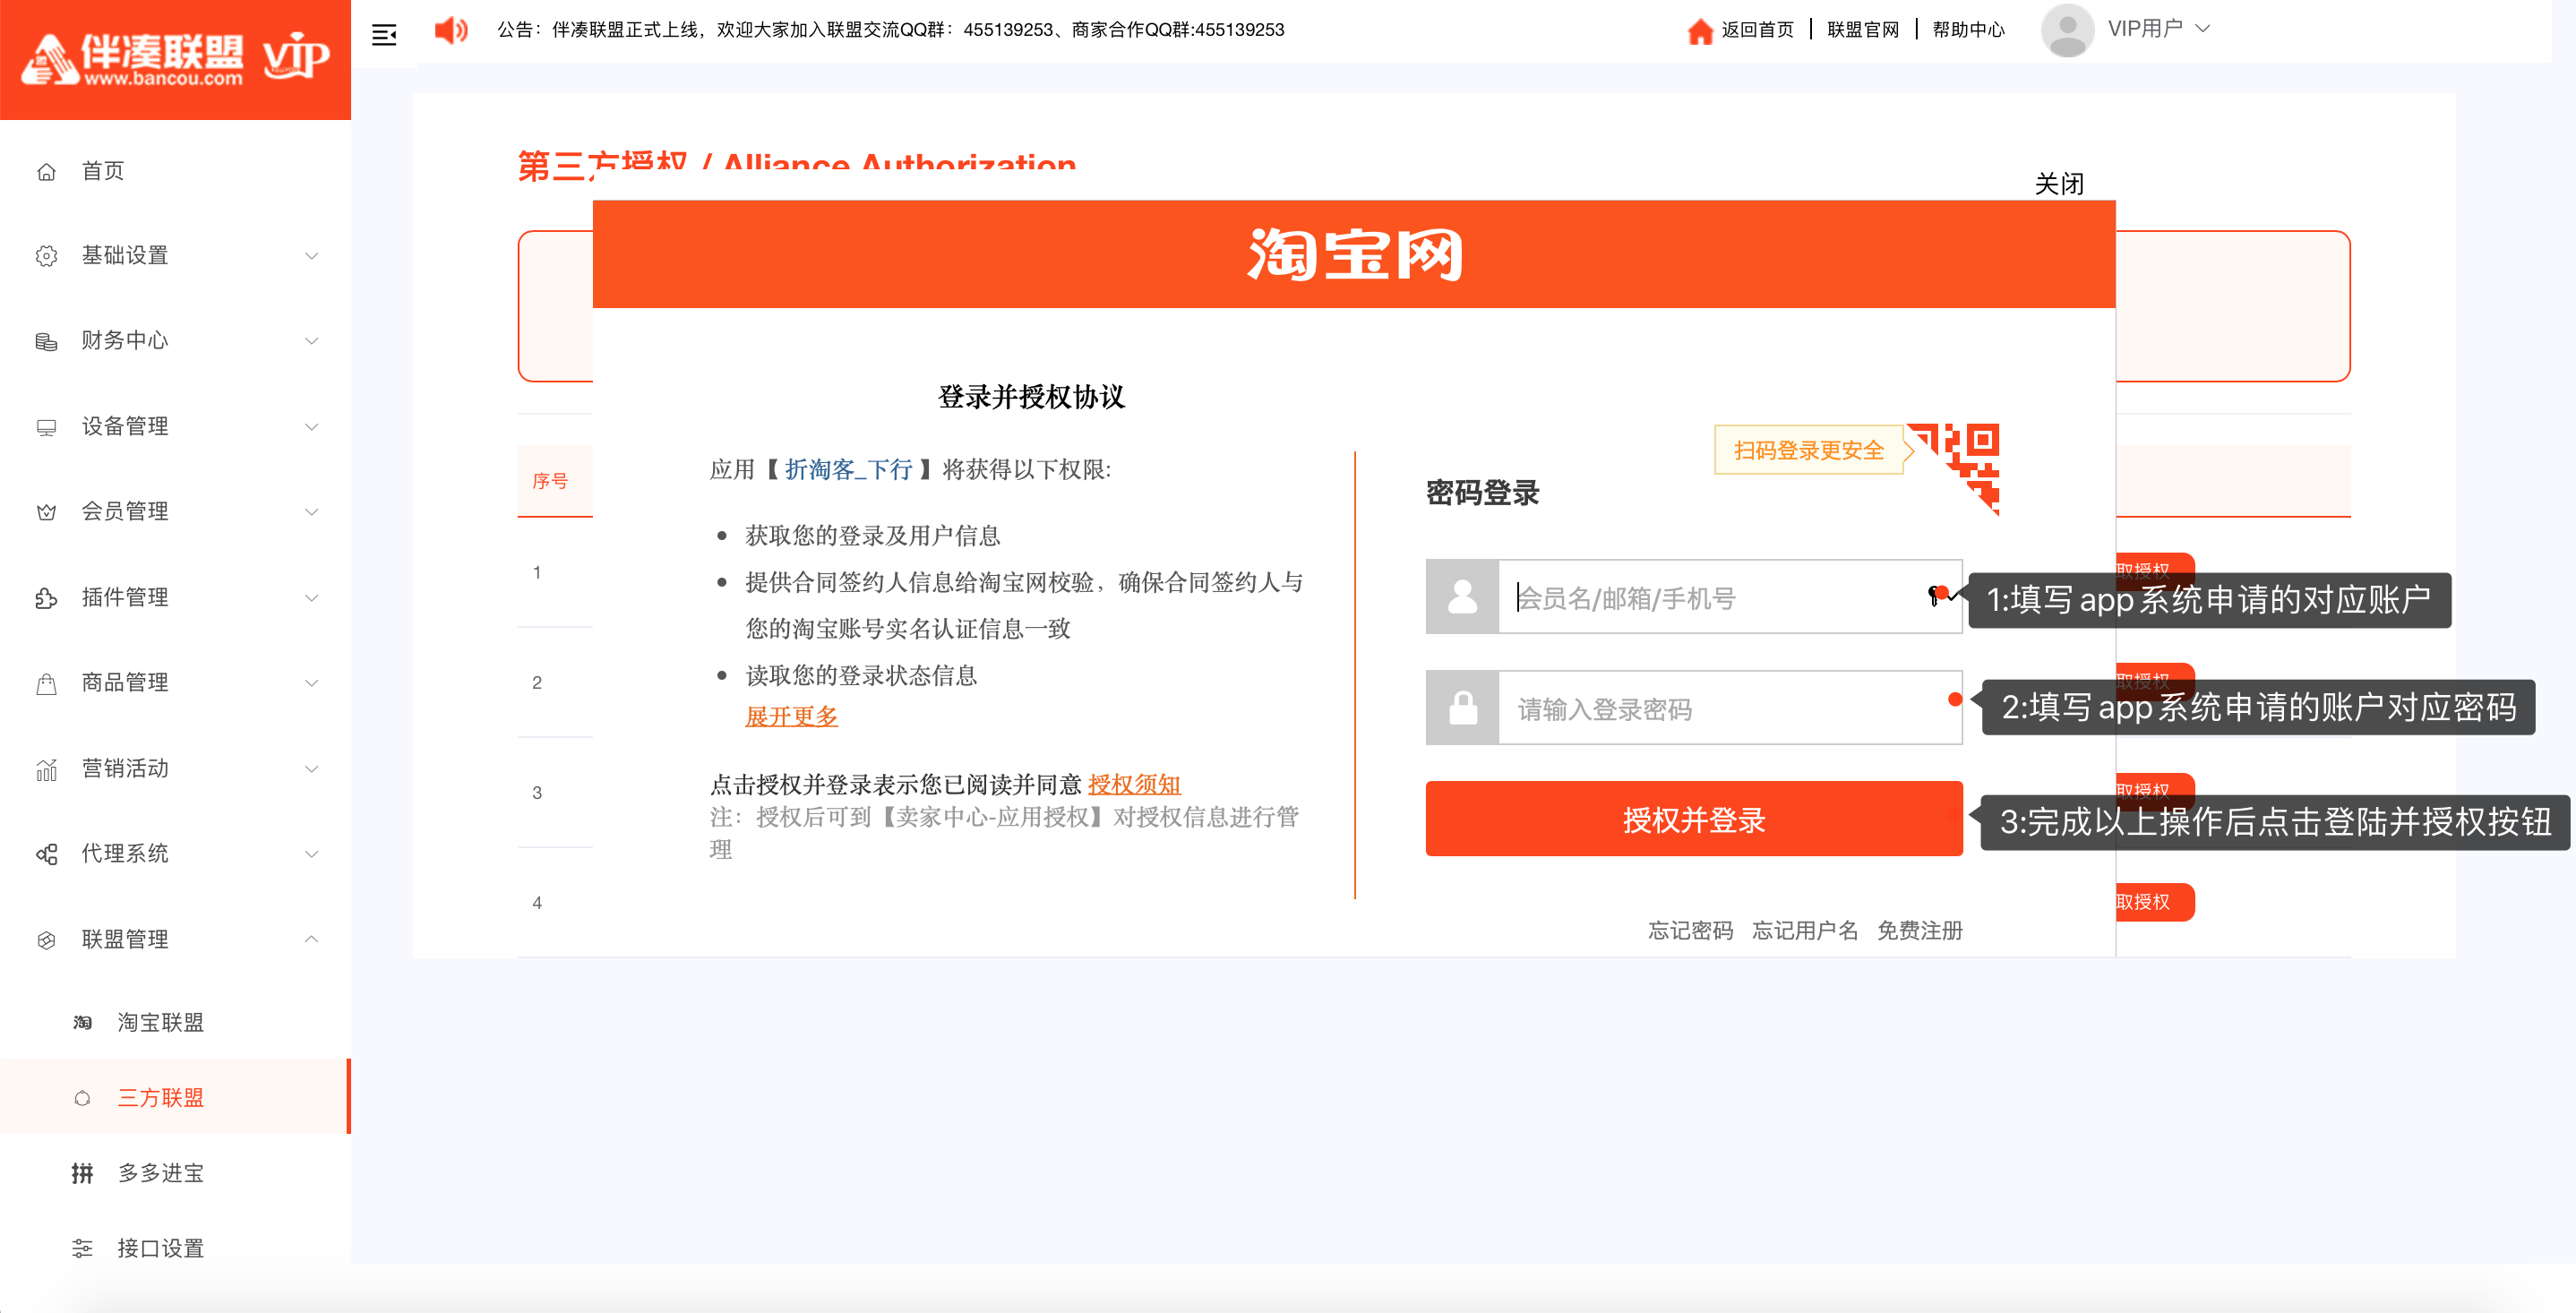Click the 插件管理 puzzle icon
Screen dimensions: 2576x1313
coord(46,598)
